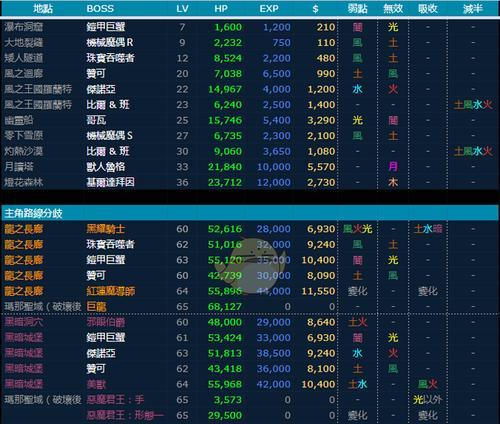The image size is (500, 424).
Task: Click the 吸收 column header
Action: (428, 9)
